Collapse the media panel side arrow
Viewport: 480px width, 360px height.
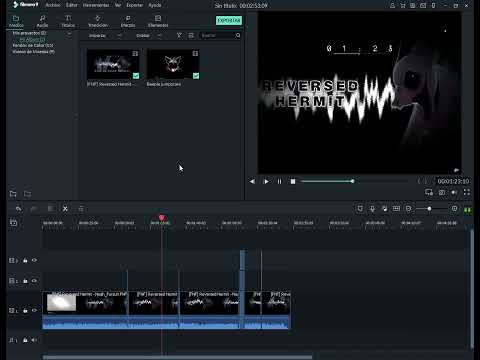click(76, 116)
